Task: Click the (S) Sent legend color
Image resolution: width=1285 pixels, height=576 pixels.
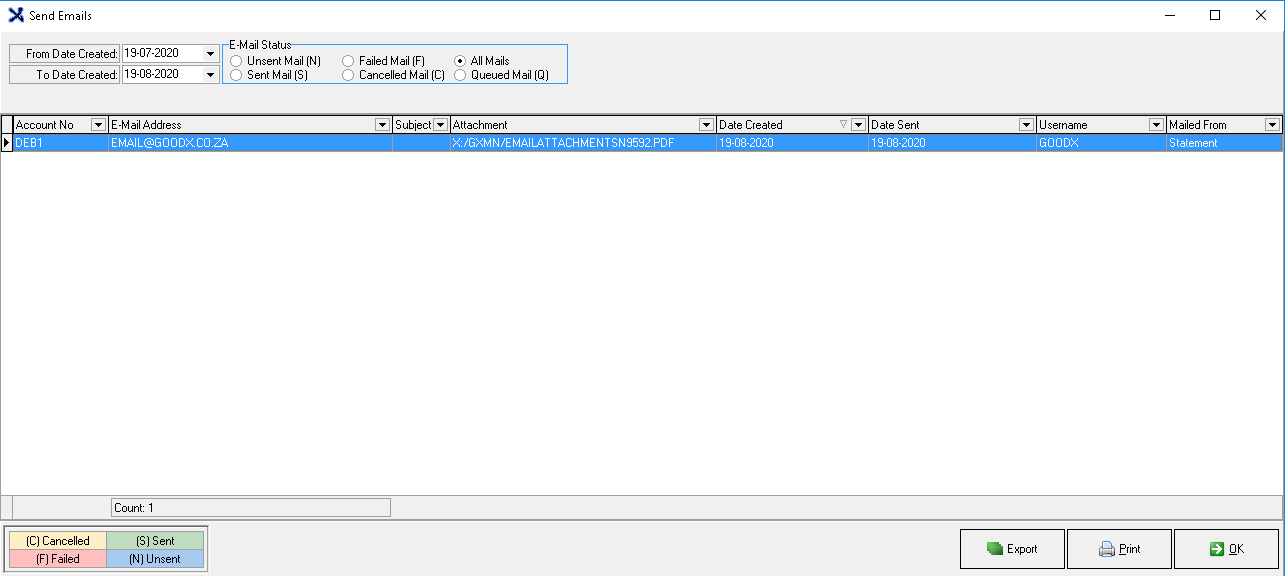Action: (x=155, y=541)
